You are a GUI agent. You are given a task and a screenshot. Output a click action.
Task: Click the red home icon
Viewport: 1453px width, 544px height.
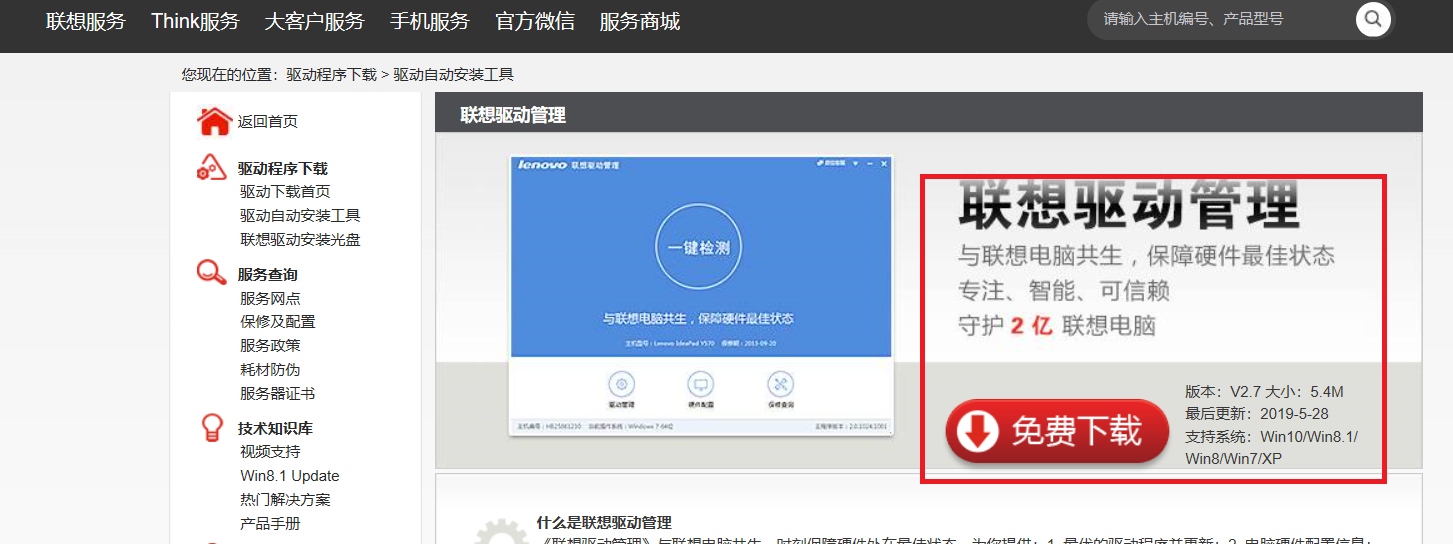(214, 121)
